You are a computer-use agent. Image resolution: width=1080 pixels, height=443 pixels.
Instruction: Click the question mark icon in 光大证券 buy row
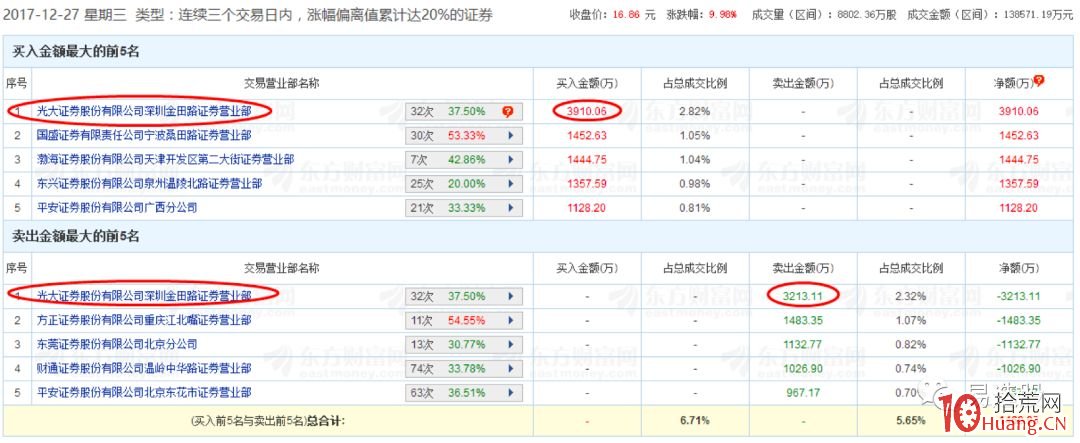(x=508, y=112)
